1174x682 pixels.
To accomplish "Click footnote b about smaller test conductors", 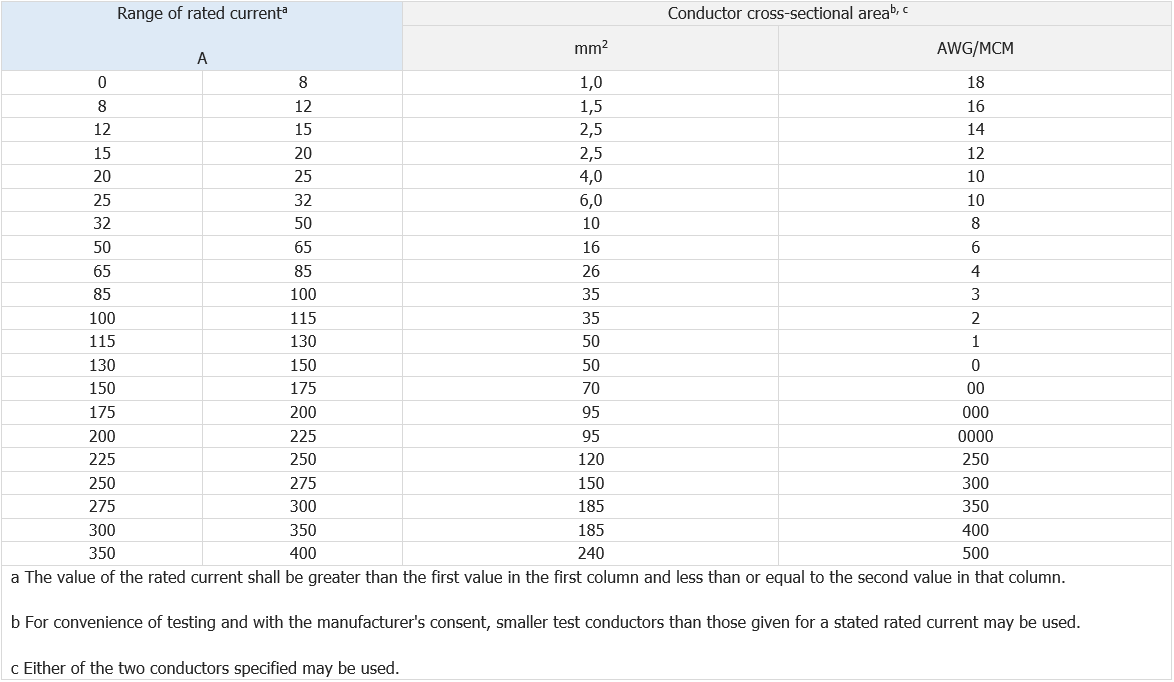I will click(545, 623).
